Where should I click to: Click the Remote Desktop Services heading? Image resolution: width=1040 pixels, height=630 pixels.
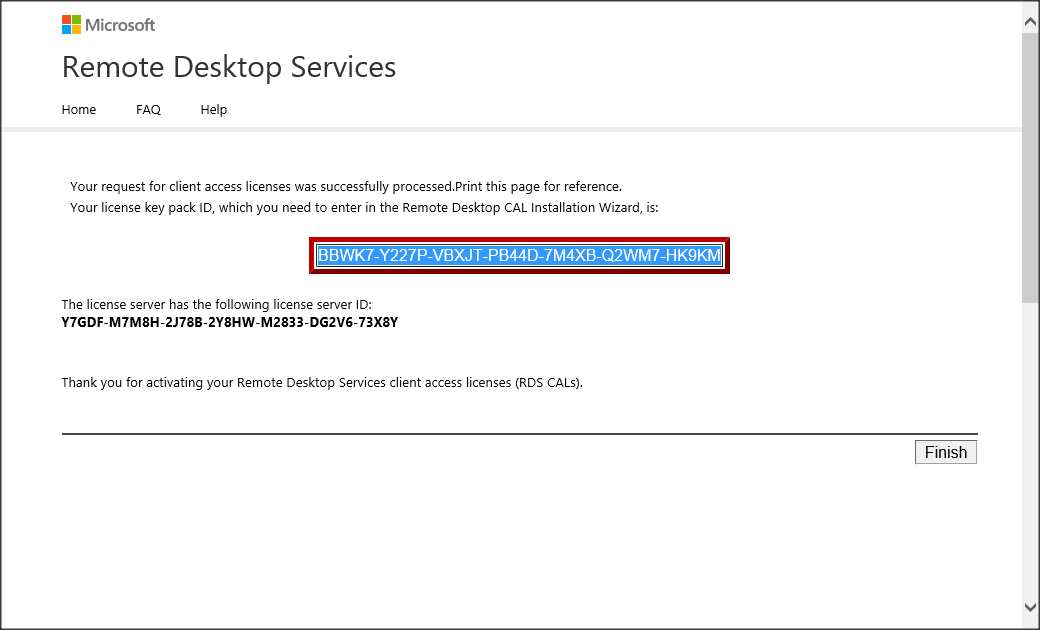229,67
